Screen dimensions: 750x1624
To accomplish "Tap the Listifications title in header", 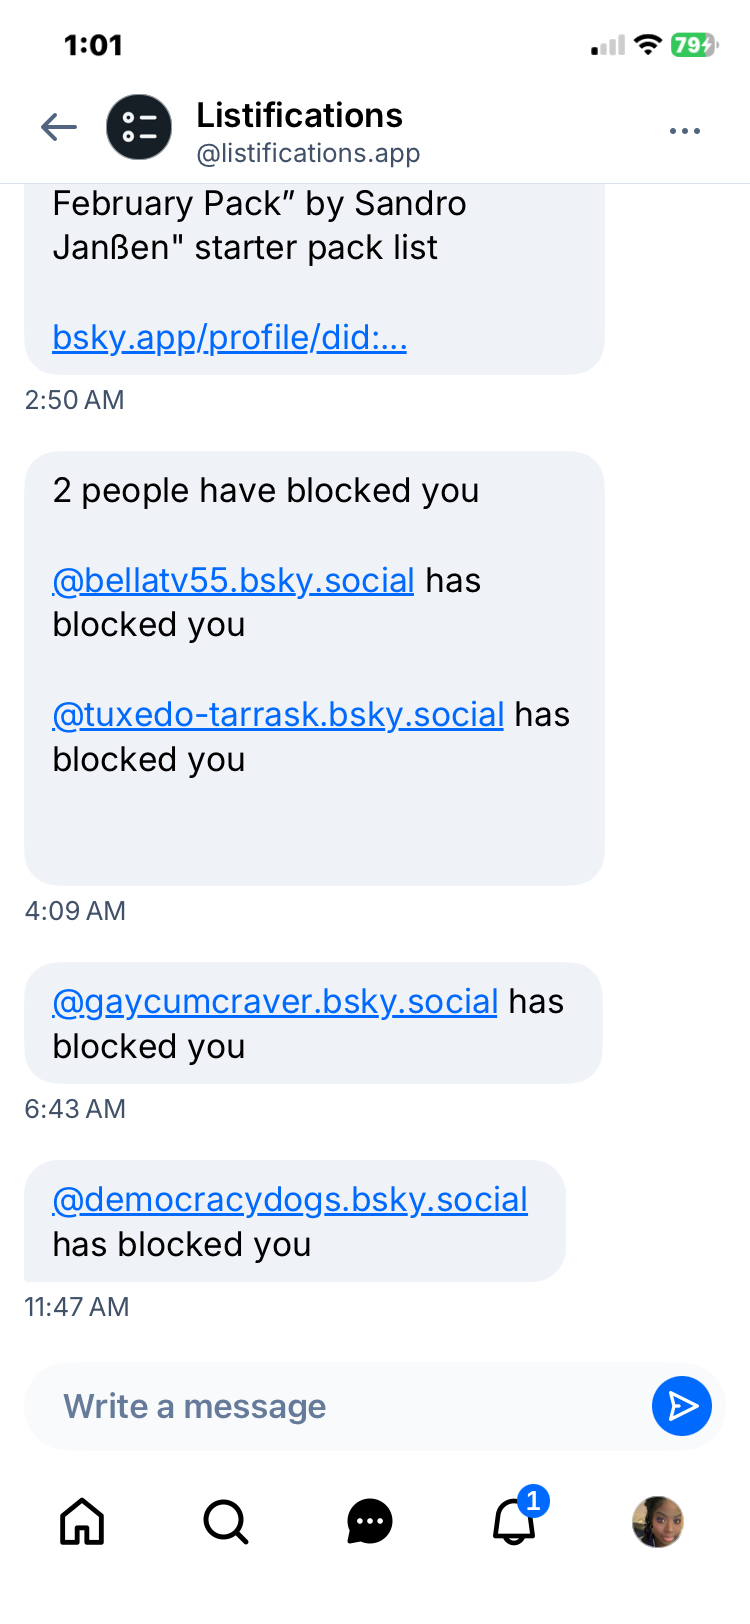I will coord(299,116).
